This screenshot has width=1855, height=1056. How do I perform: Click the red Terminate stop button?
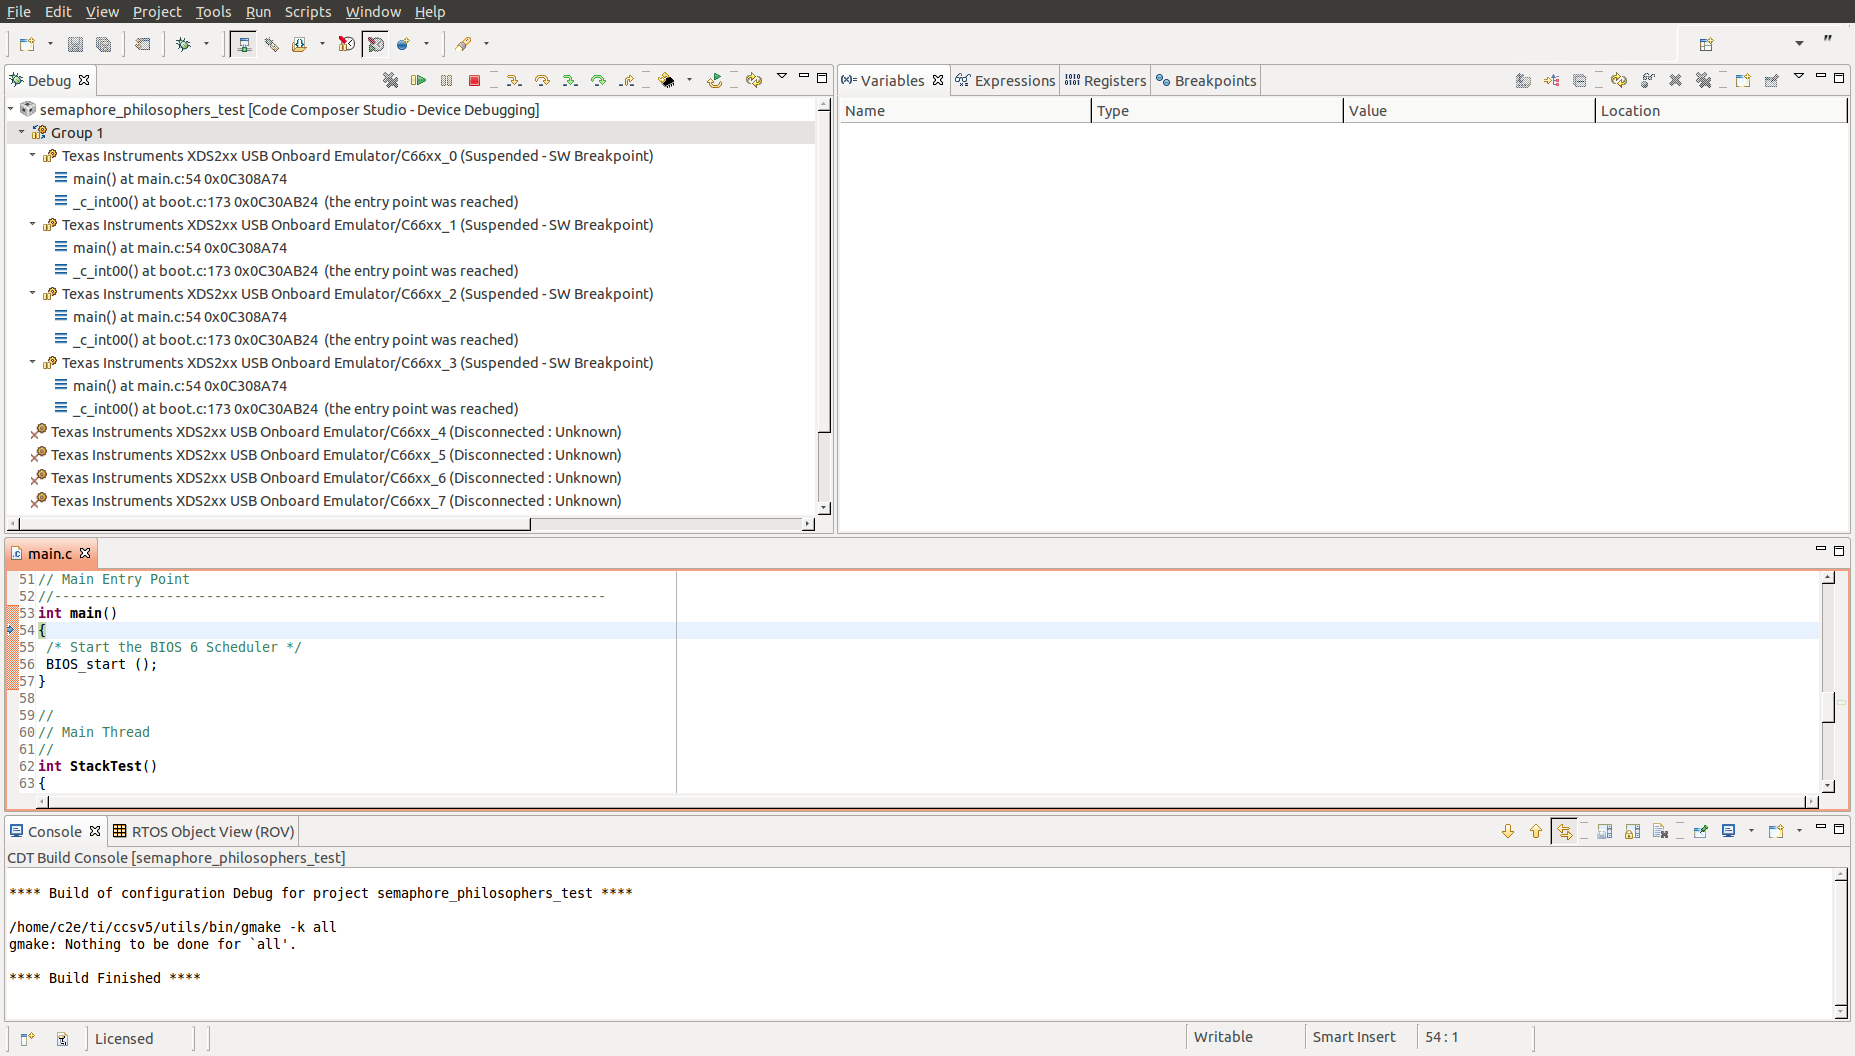point(474,80)
